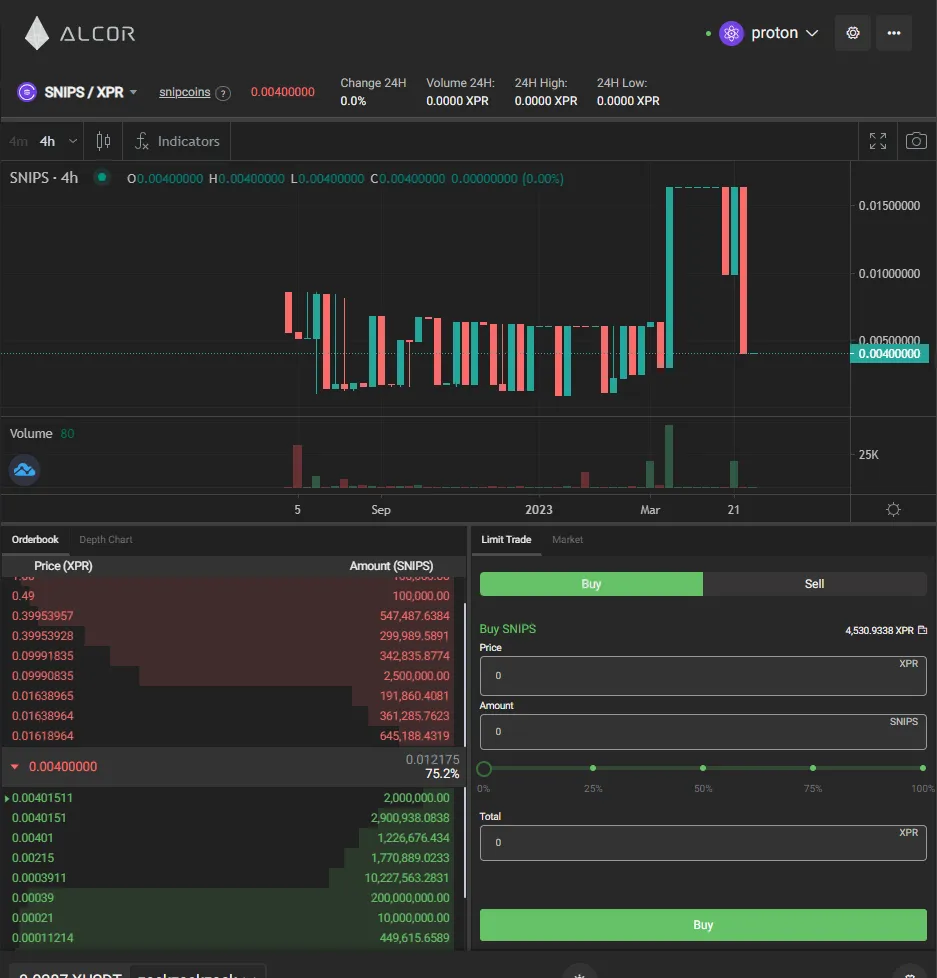Click the Alcor logo

tap(80, 33)
